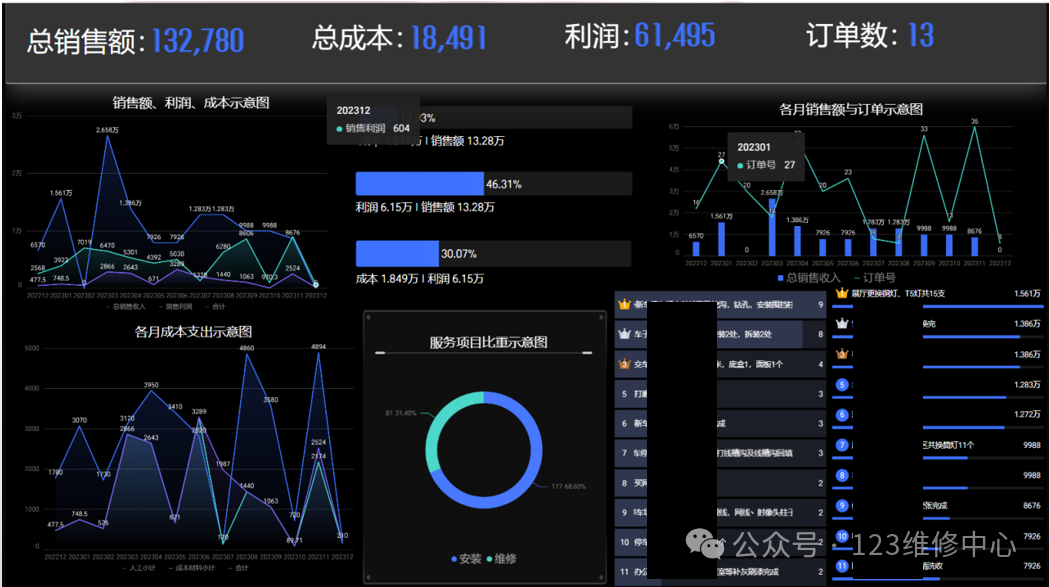The height and width of the screenshot is (587, 1050).
Task: Click the gold crown atop the right sales leaderboard
Action: (841, 292)
